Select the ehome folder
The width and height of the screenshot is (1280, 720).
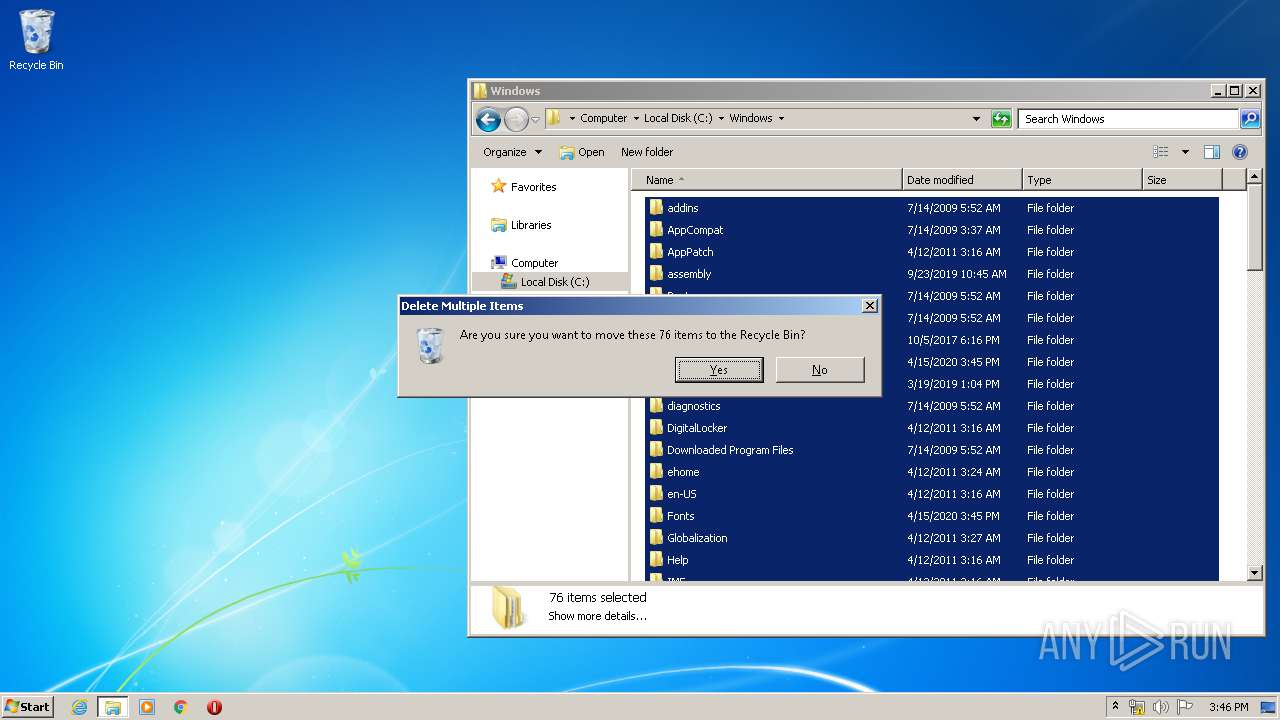click(x=683, y=472)
